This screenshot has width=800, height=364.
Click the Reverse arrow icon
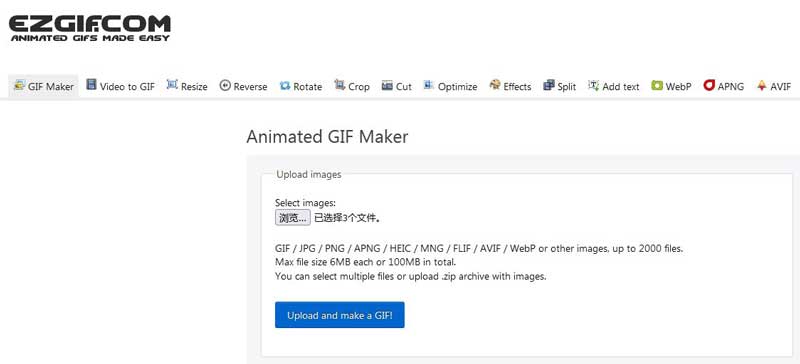click(x=225, y=85)
